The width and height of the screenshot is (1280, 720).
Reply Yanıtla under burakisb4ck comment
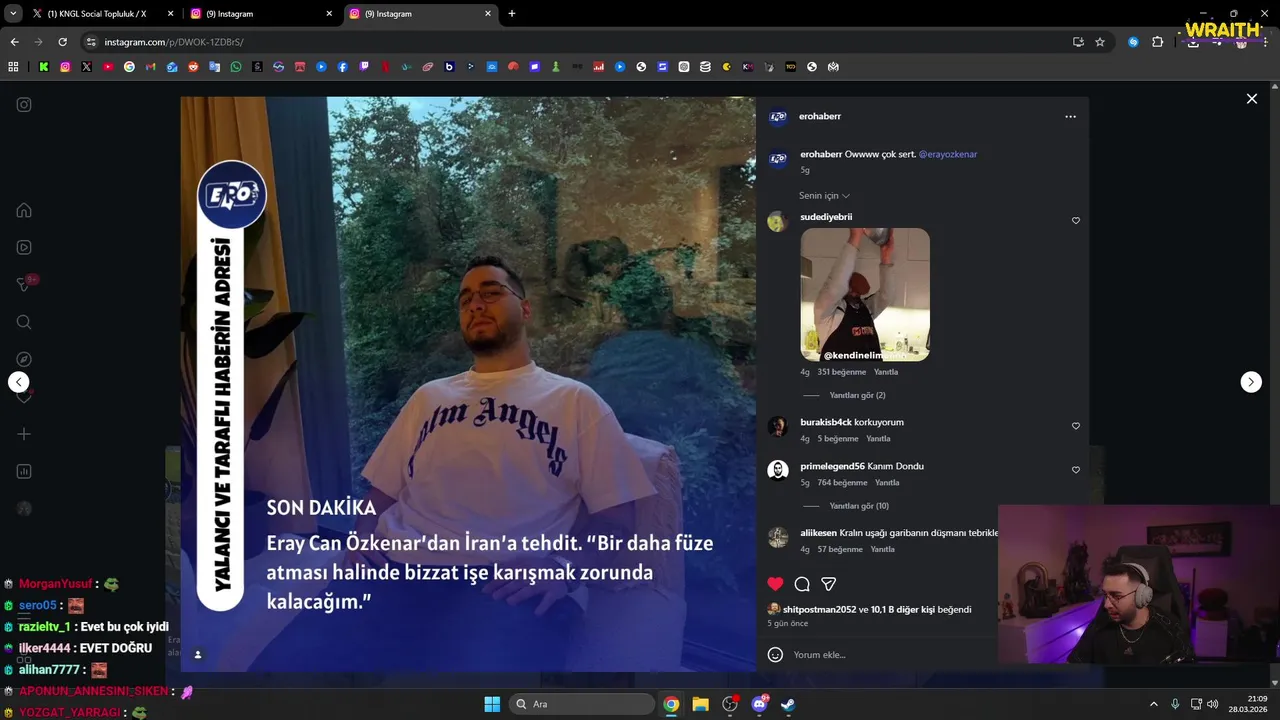tap(878, 439)
